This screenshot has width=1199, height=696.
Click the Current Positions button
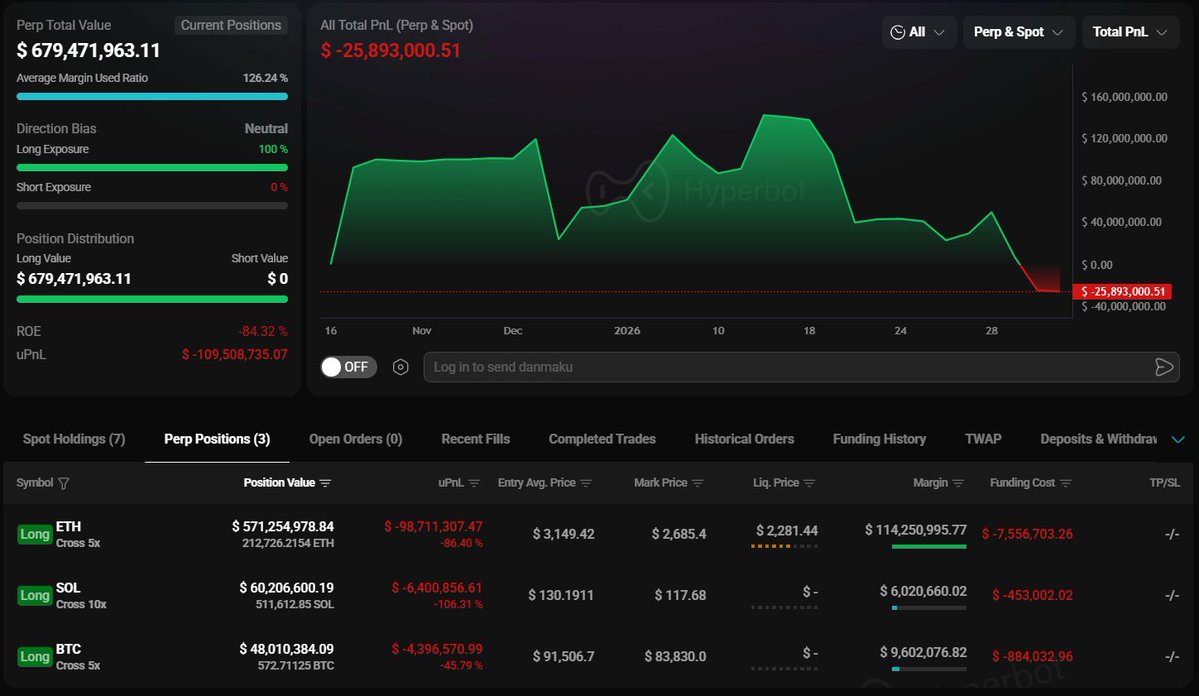tap(231, 25)
